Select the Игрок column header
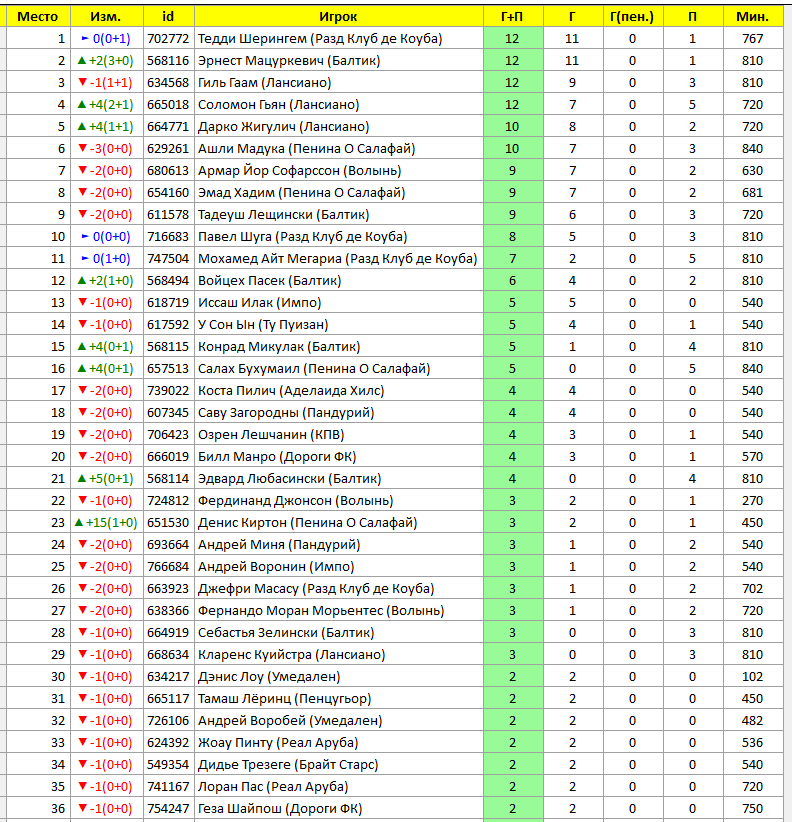Screen dimensions: 792x822 click(x=339, y=16)
